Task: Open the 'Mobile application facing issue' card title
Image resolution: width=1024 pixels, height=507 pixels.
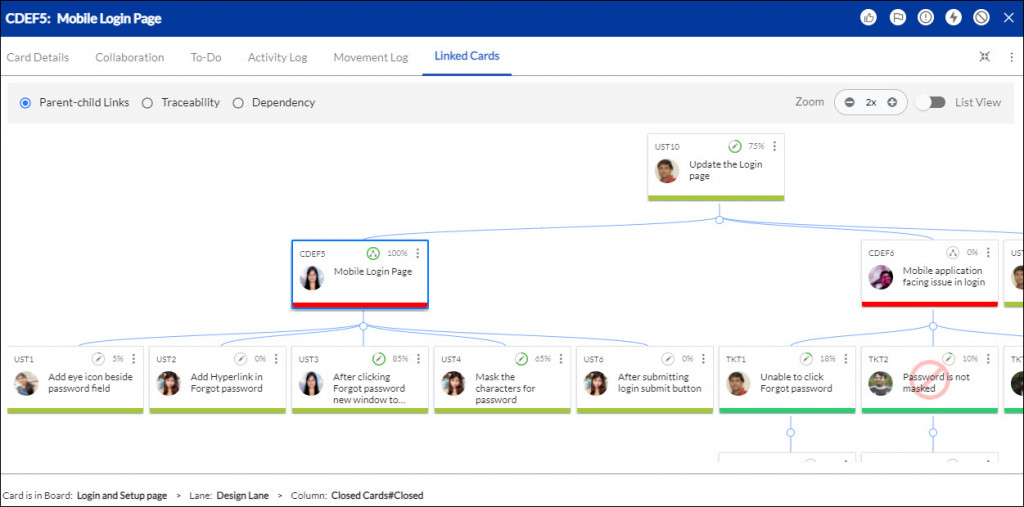Action: 942,276
